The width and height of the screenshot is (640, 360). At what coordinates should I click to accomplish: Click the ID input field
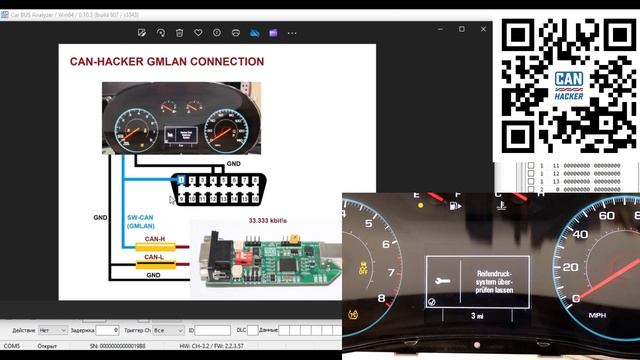(x=213, y=330)
